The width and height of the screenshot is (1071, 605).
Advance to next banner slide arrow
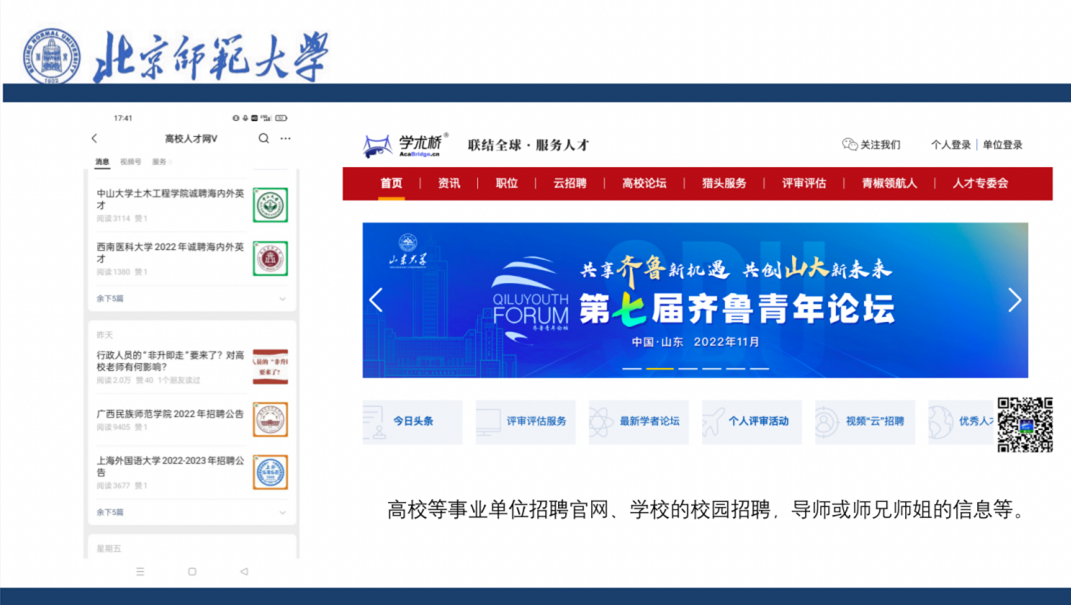coord(1014,300)
